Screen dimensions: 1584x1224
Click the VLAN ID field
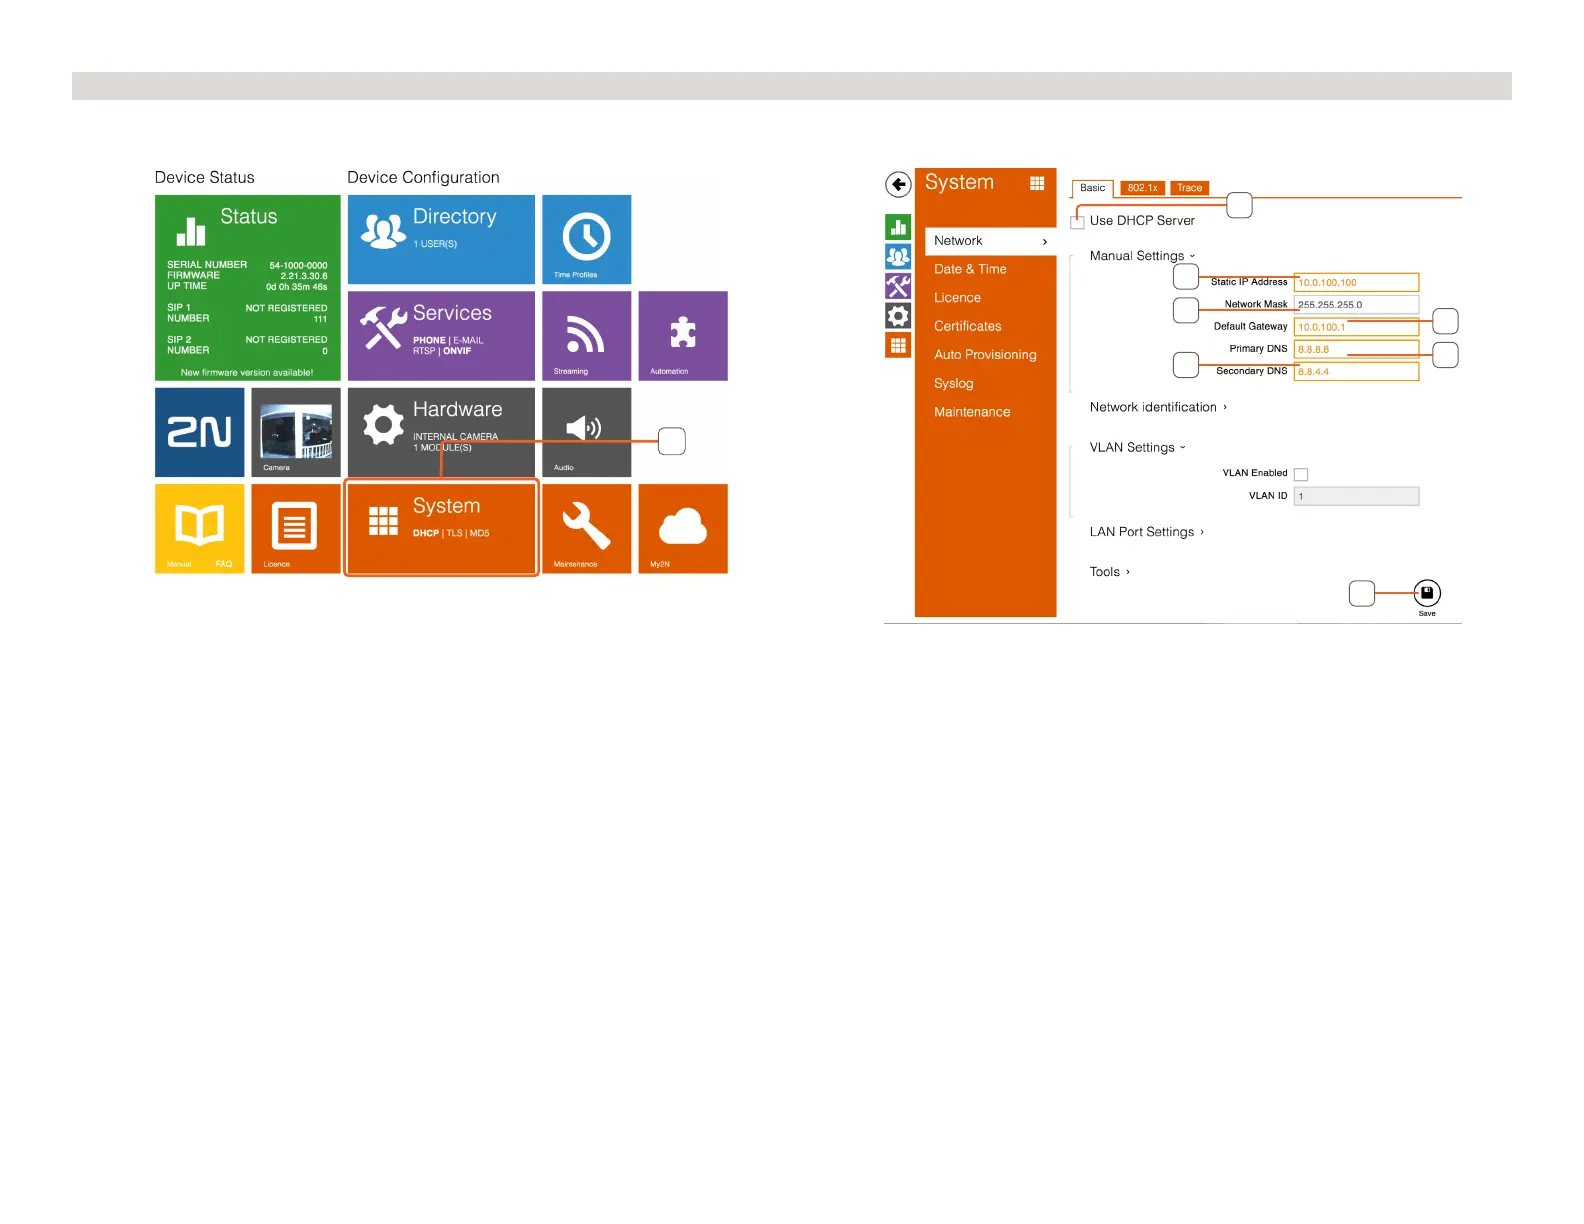coord(1356,496)
